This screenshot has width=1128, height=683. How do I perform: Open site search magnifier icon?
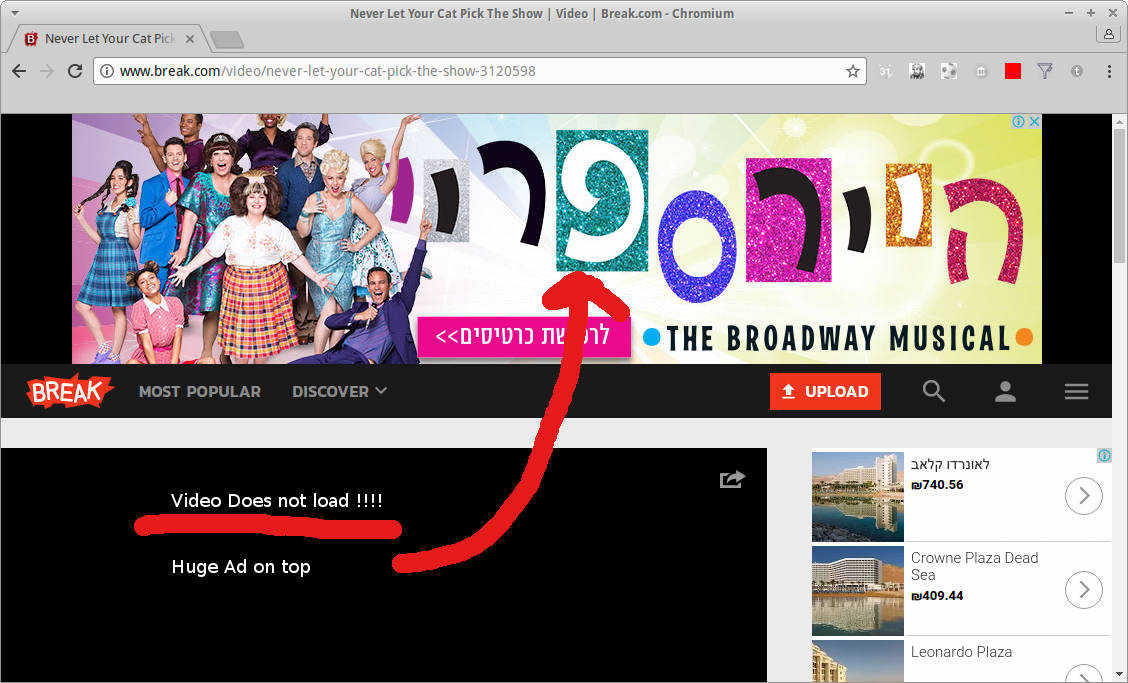[x=933, y=391]
